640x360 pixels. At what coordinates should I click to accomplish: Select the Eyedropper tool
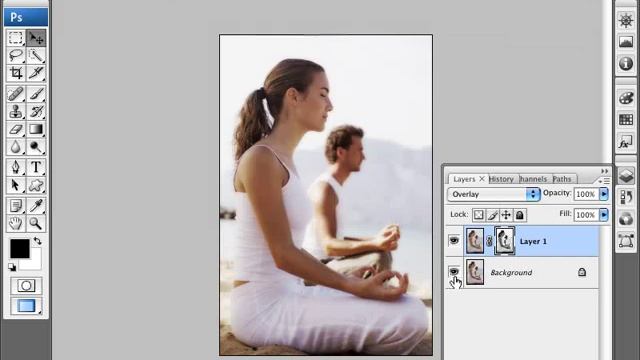point(36,206)
